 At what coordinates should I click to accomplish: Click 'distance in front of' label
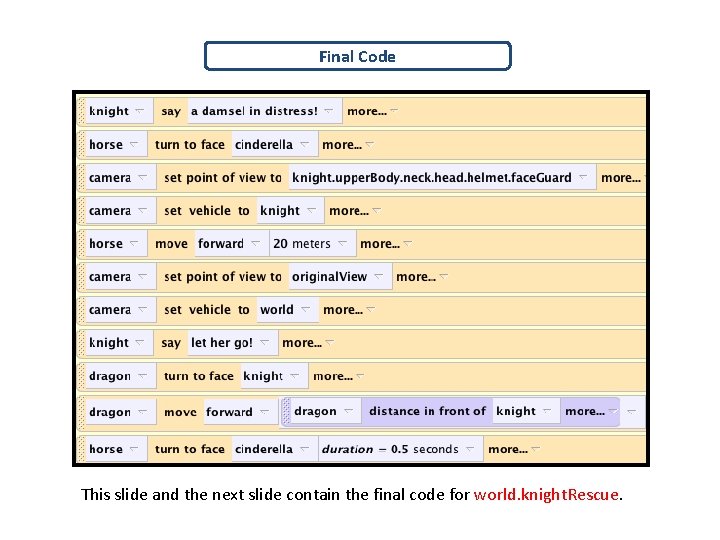click(427, 411)
